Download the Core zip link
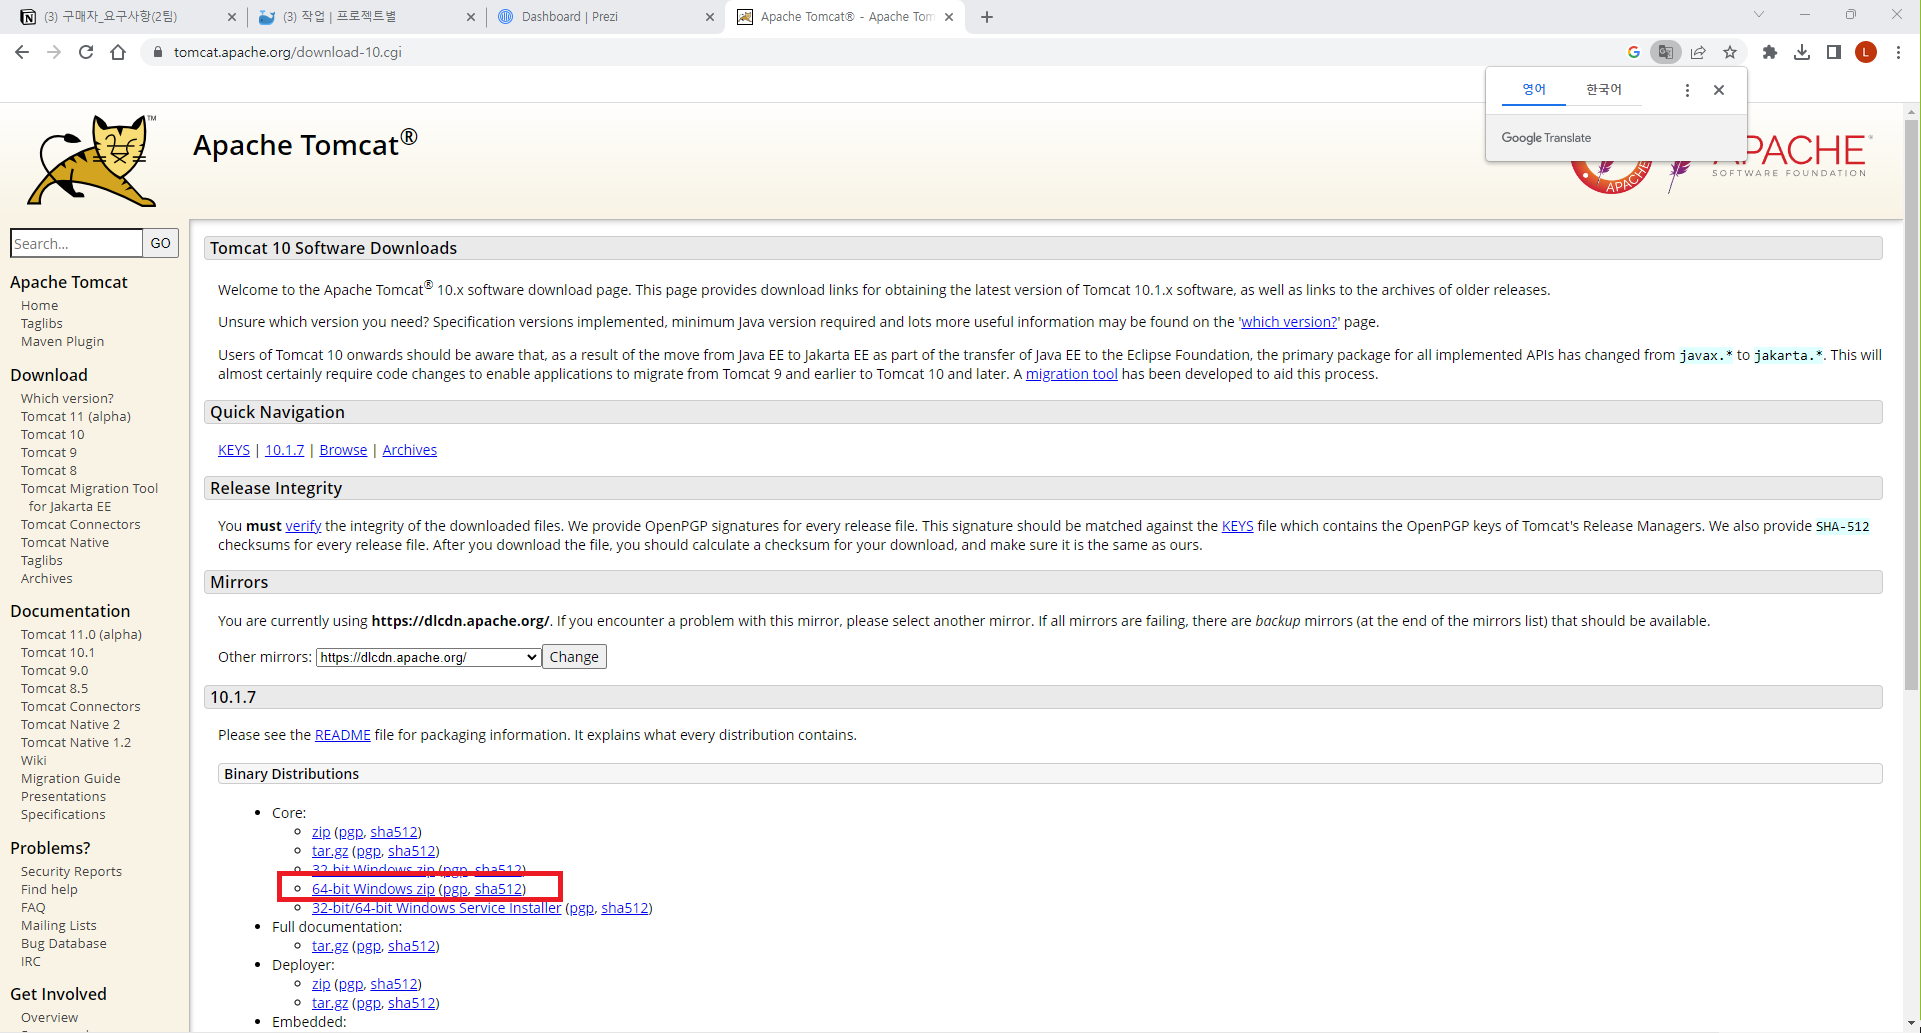Viewport: 1921px width, 1033px height. click(321, 832)
